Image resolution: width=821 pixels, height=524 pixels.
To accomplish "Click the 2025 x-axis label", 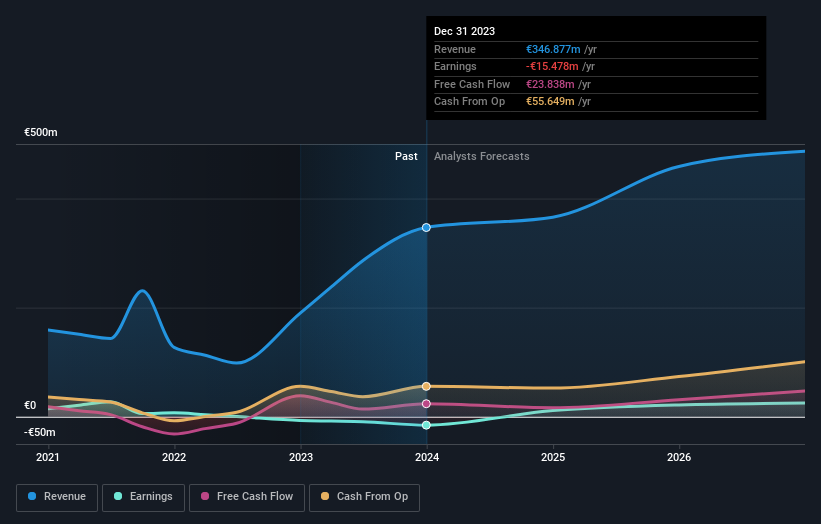I will pyautogui.click(x=553, y=457).
